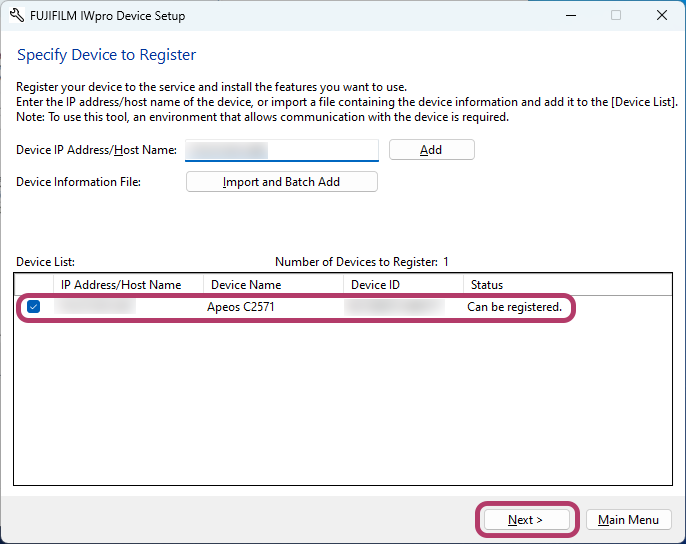Click the Device ID column header

pos(403,285)
